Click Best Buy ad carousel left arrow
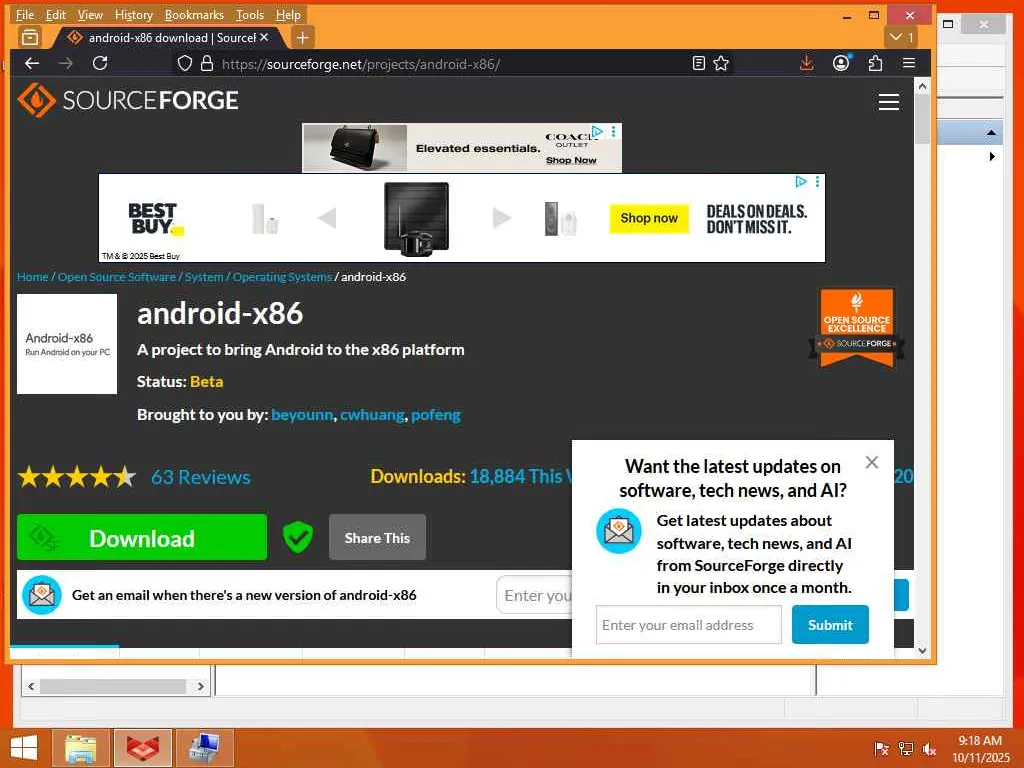This screenshot has height=768, width=1024. [327, 218]
